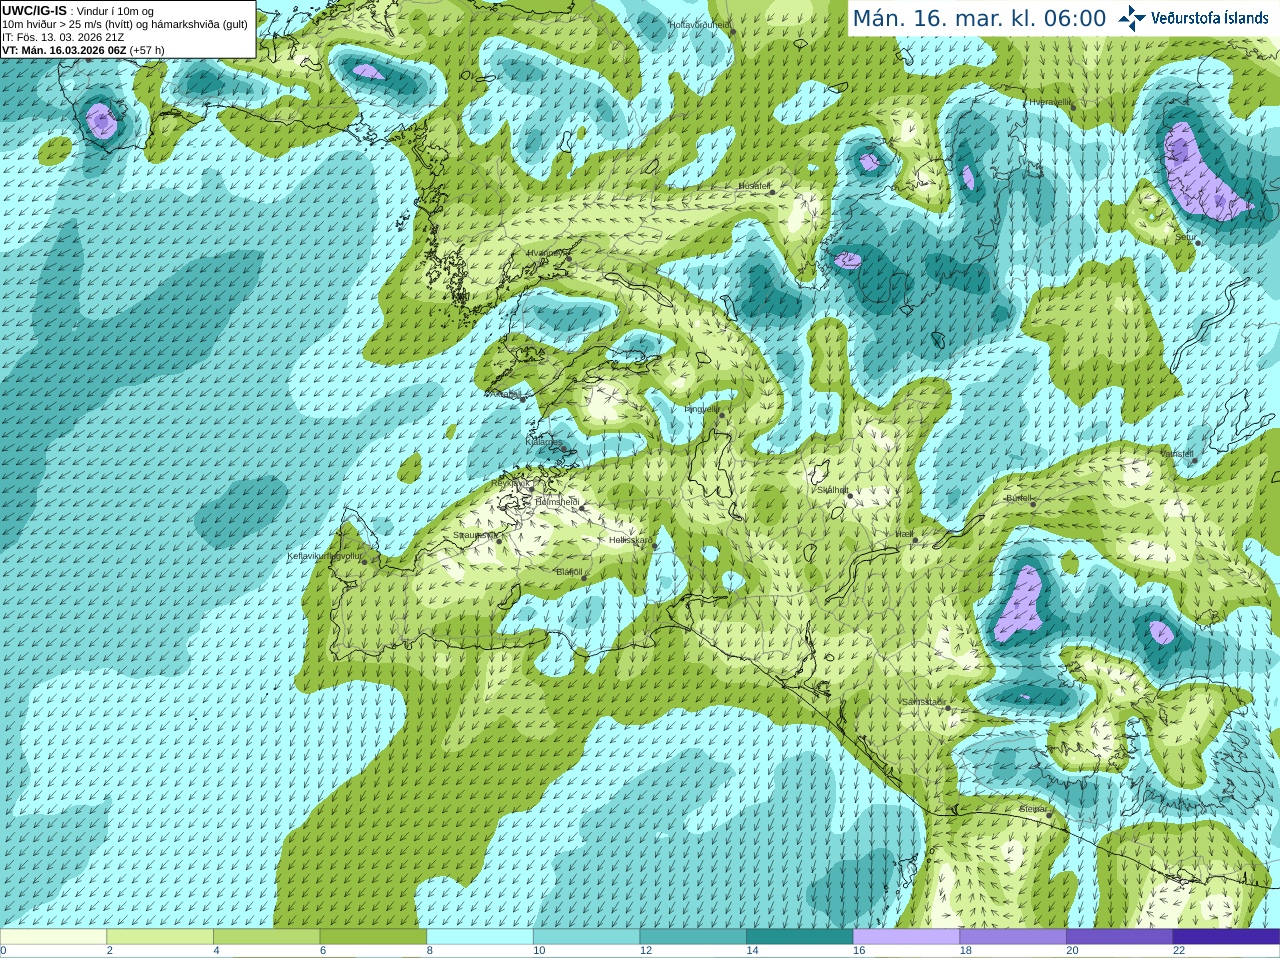Click the Hellisskarð station label
The height and width of the screenshot is (958, 1280).
point(630,540)
